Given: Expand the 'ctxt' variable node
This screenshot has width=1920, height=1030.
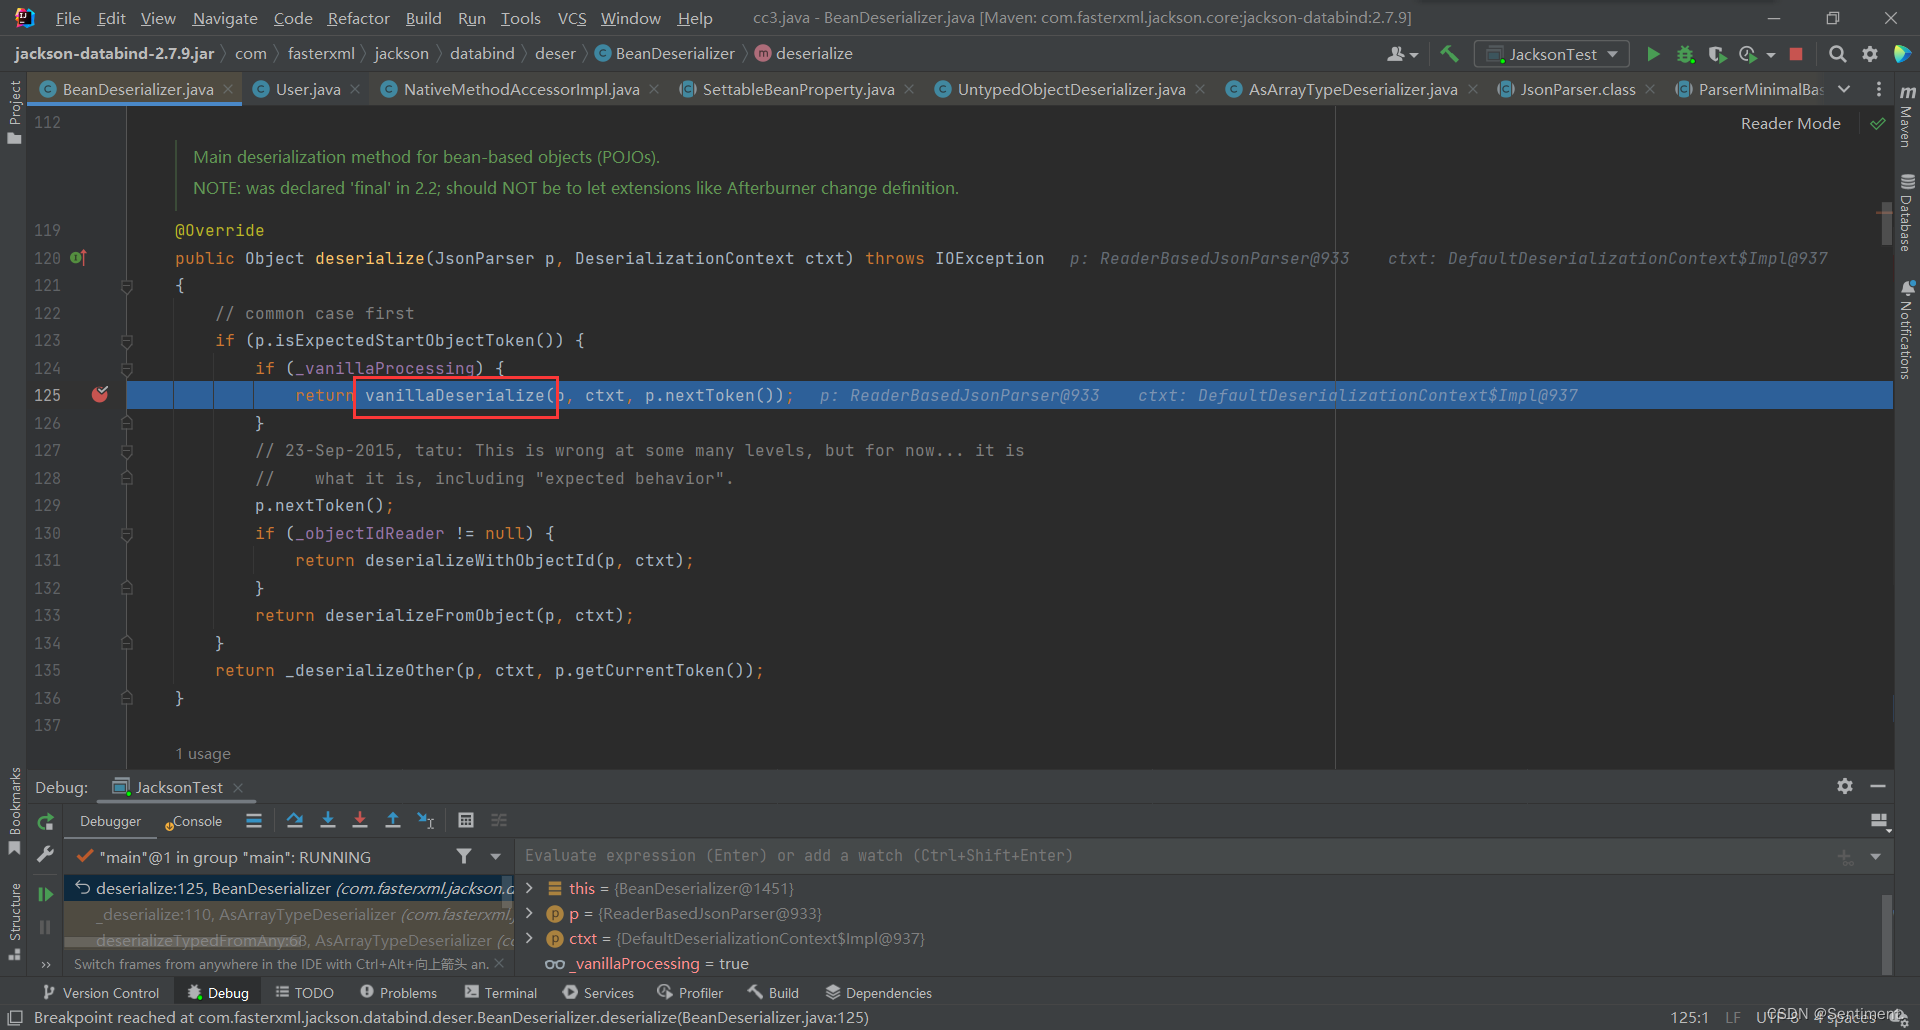Looking at the screenshot, I should (529, 938).
